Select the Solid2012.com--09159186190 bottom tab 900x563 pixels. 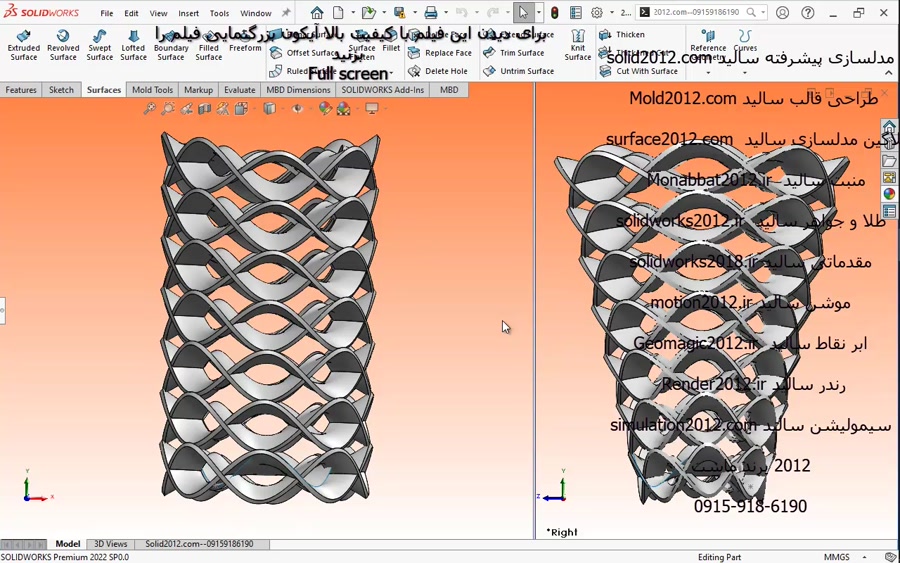[x=199, y=543]
